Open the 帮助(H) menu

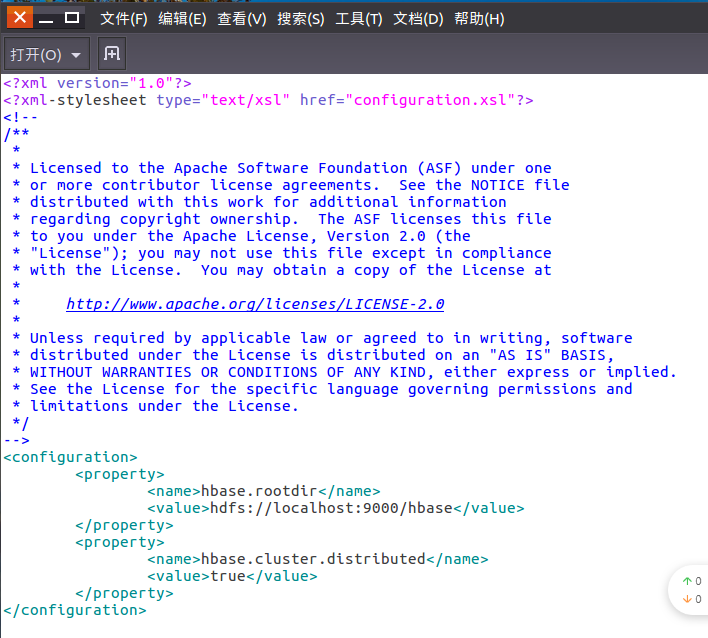pos(479,19)
